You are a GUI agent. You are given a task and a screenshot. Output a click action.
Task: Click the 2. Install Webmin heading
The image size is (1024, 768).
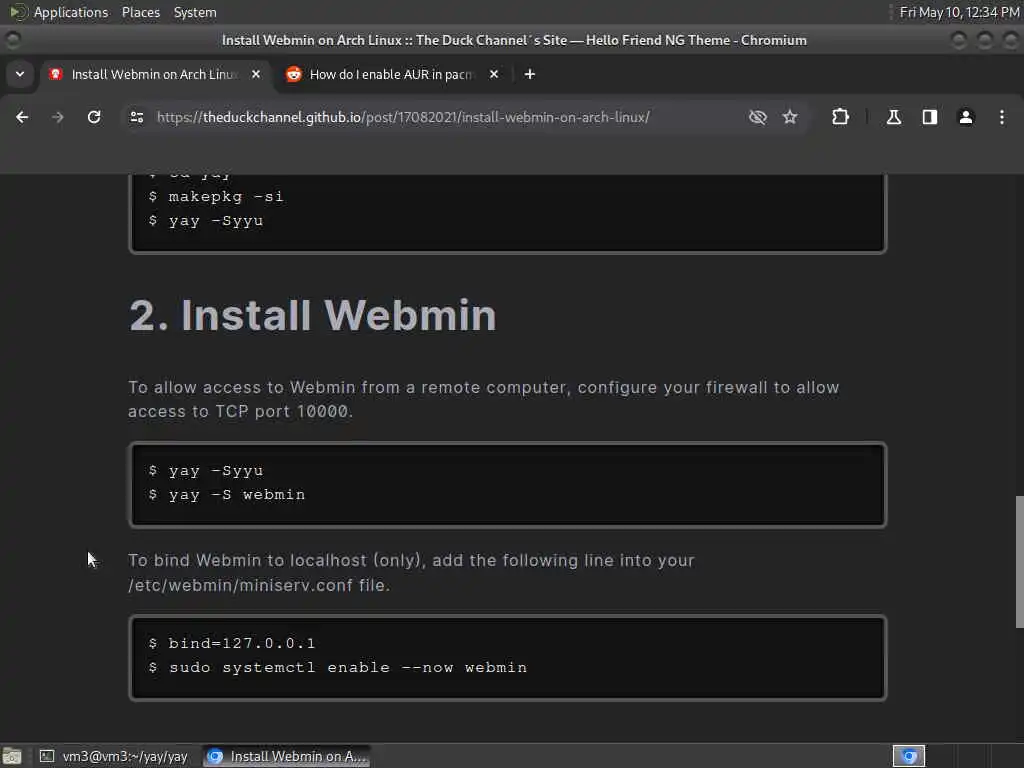pos(313,315)
